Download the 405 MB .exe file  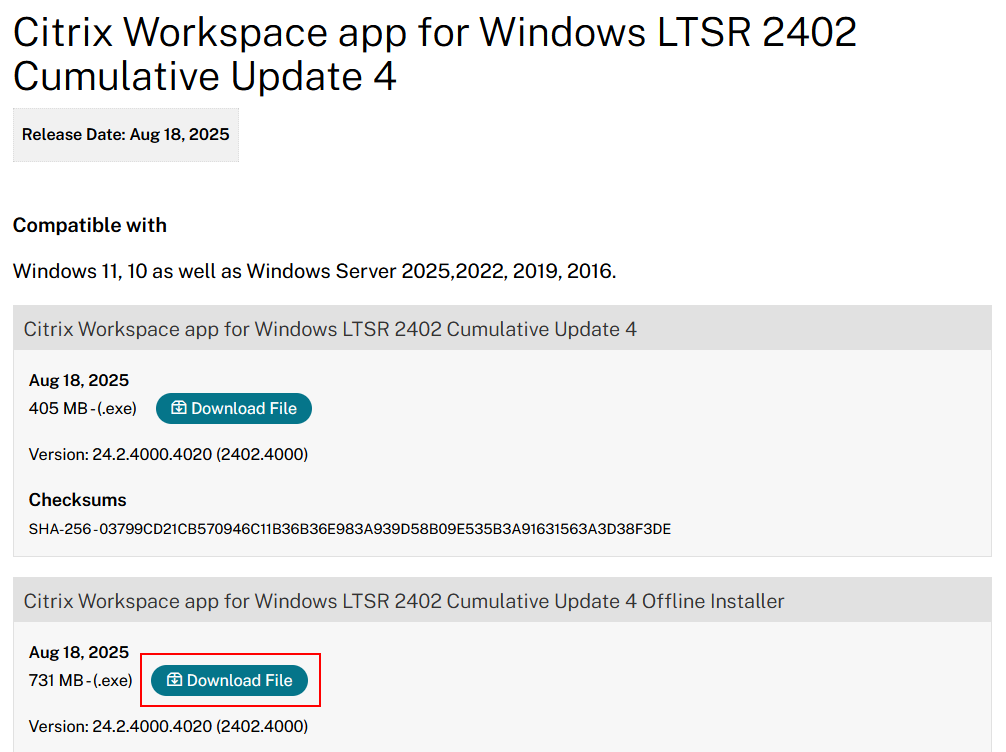233,408
